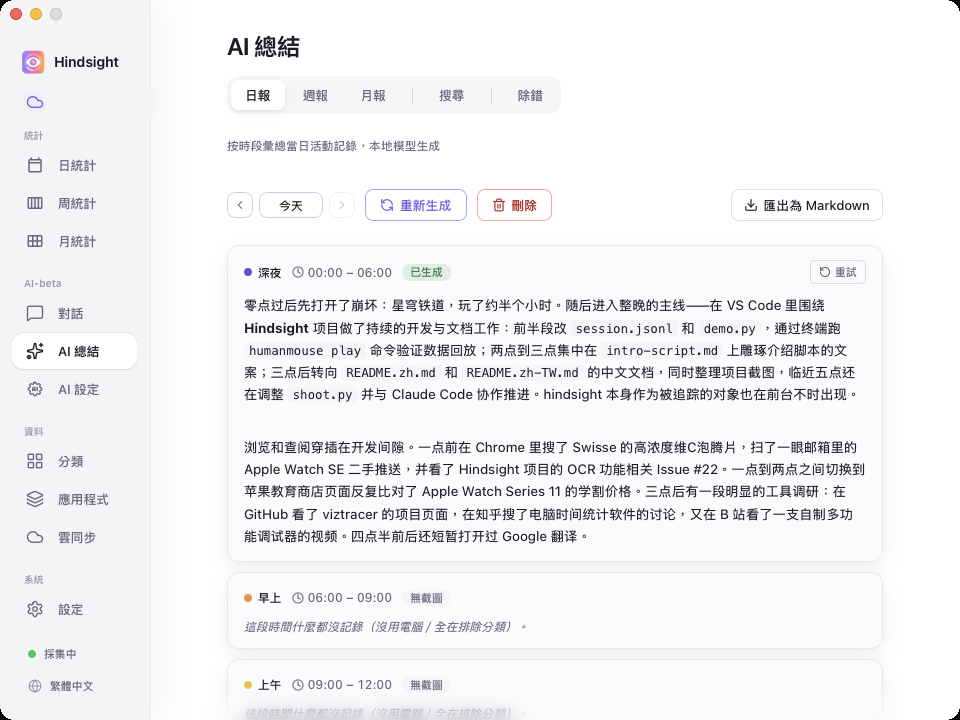Click the purple dot beside 深夜
This screenshot has height=720, width=960.
(248, 272)
